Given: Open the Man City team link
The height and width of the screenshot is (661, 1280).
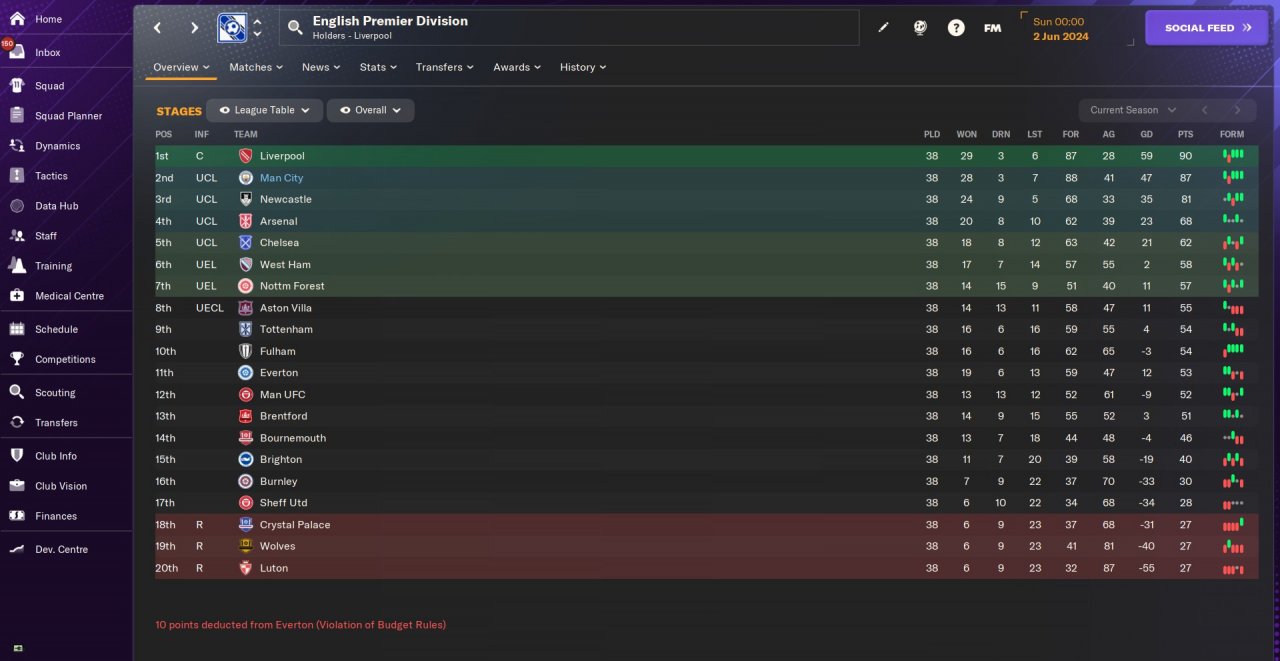Looking at the screenshot, I should tap(281, 178).
